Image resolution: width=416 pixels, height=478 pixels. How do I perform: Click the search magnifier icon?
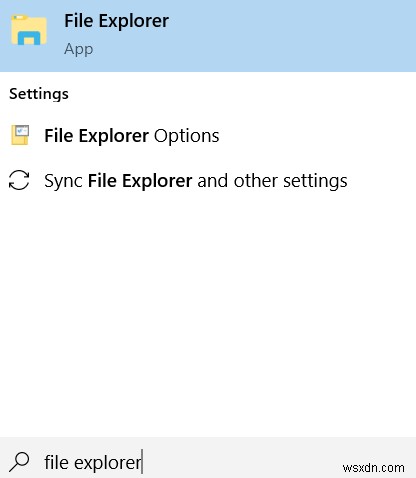pos(19,462)
